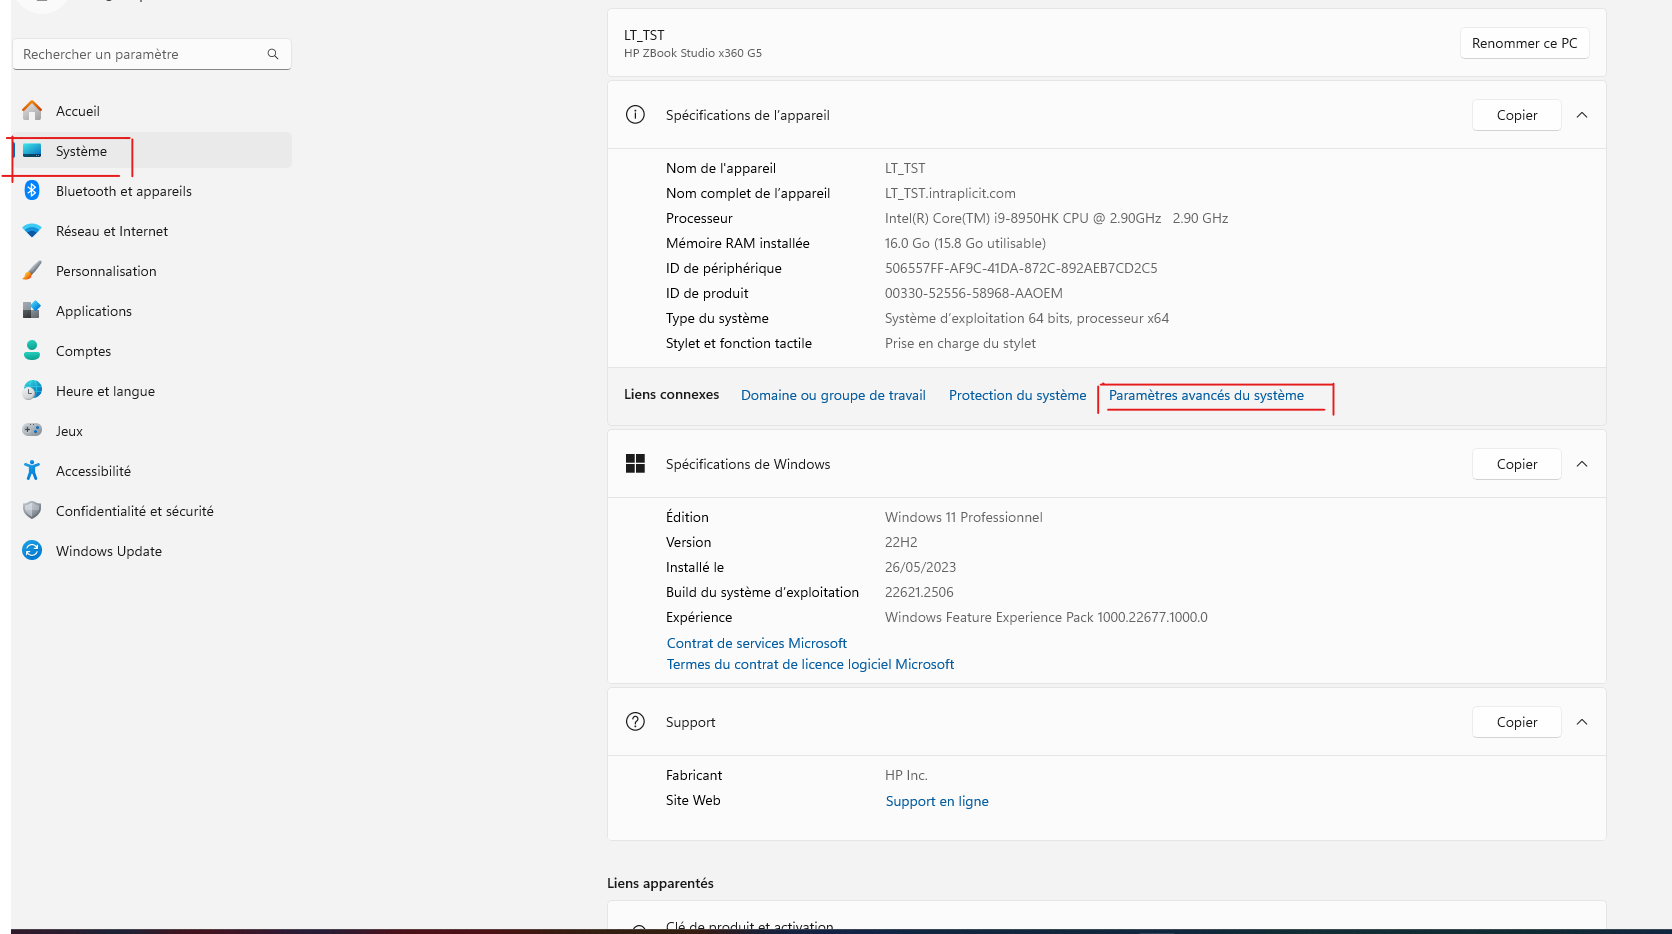Open Heure et langue settings
1672x934 pixels.
(32, 390)
